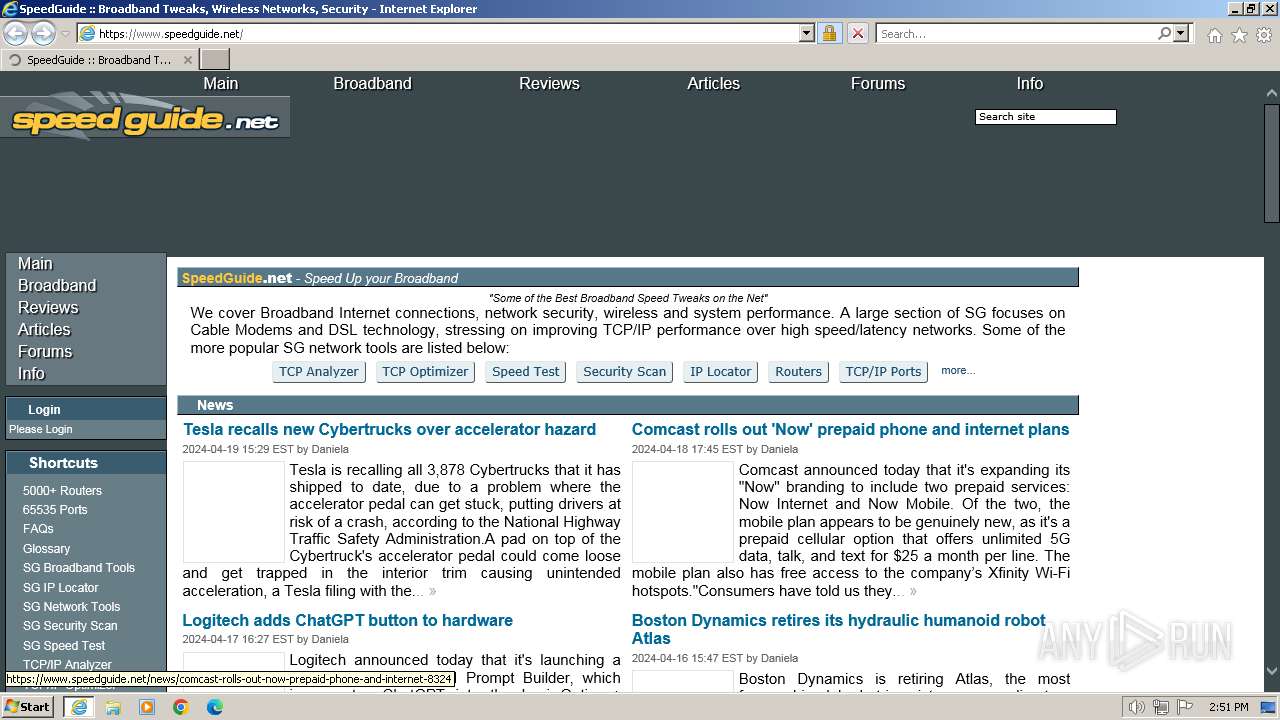Screen dimensions: 1280x720
Task: Click the Security Scan button
Action: (x=624, y=372)
